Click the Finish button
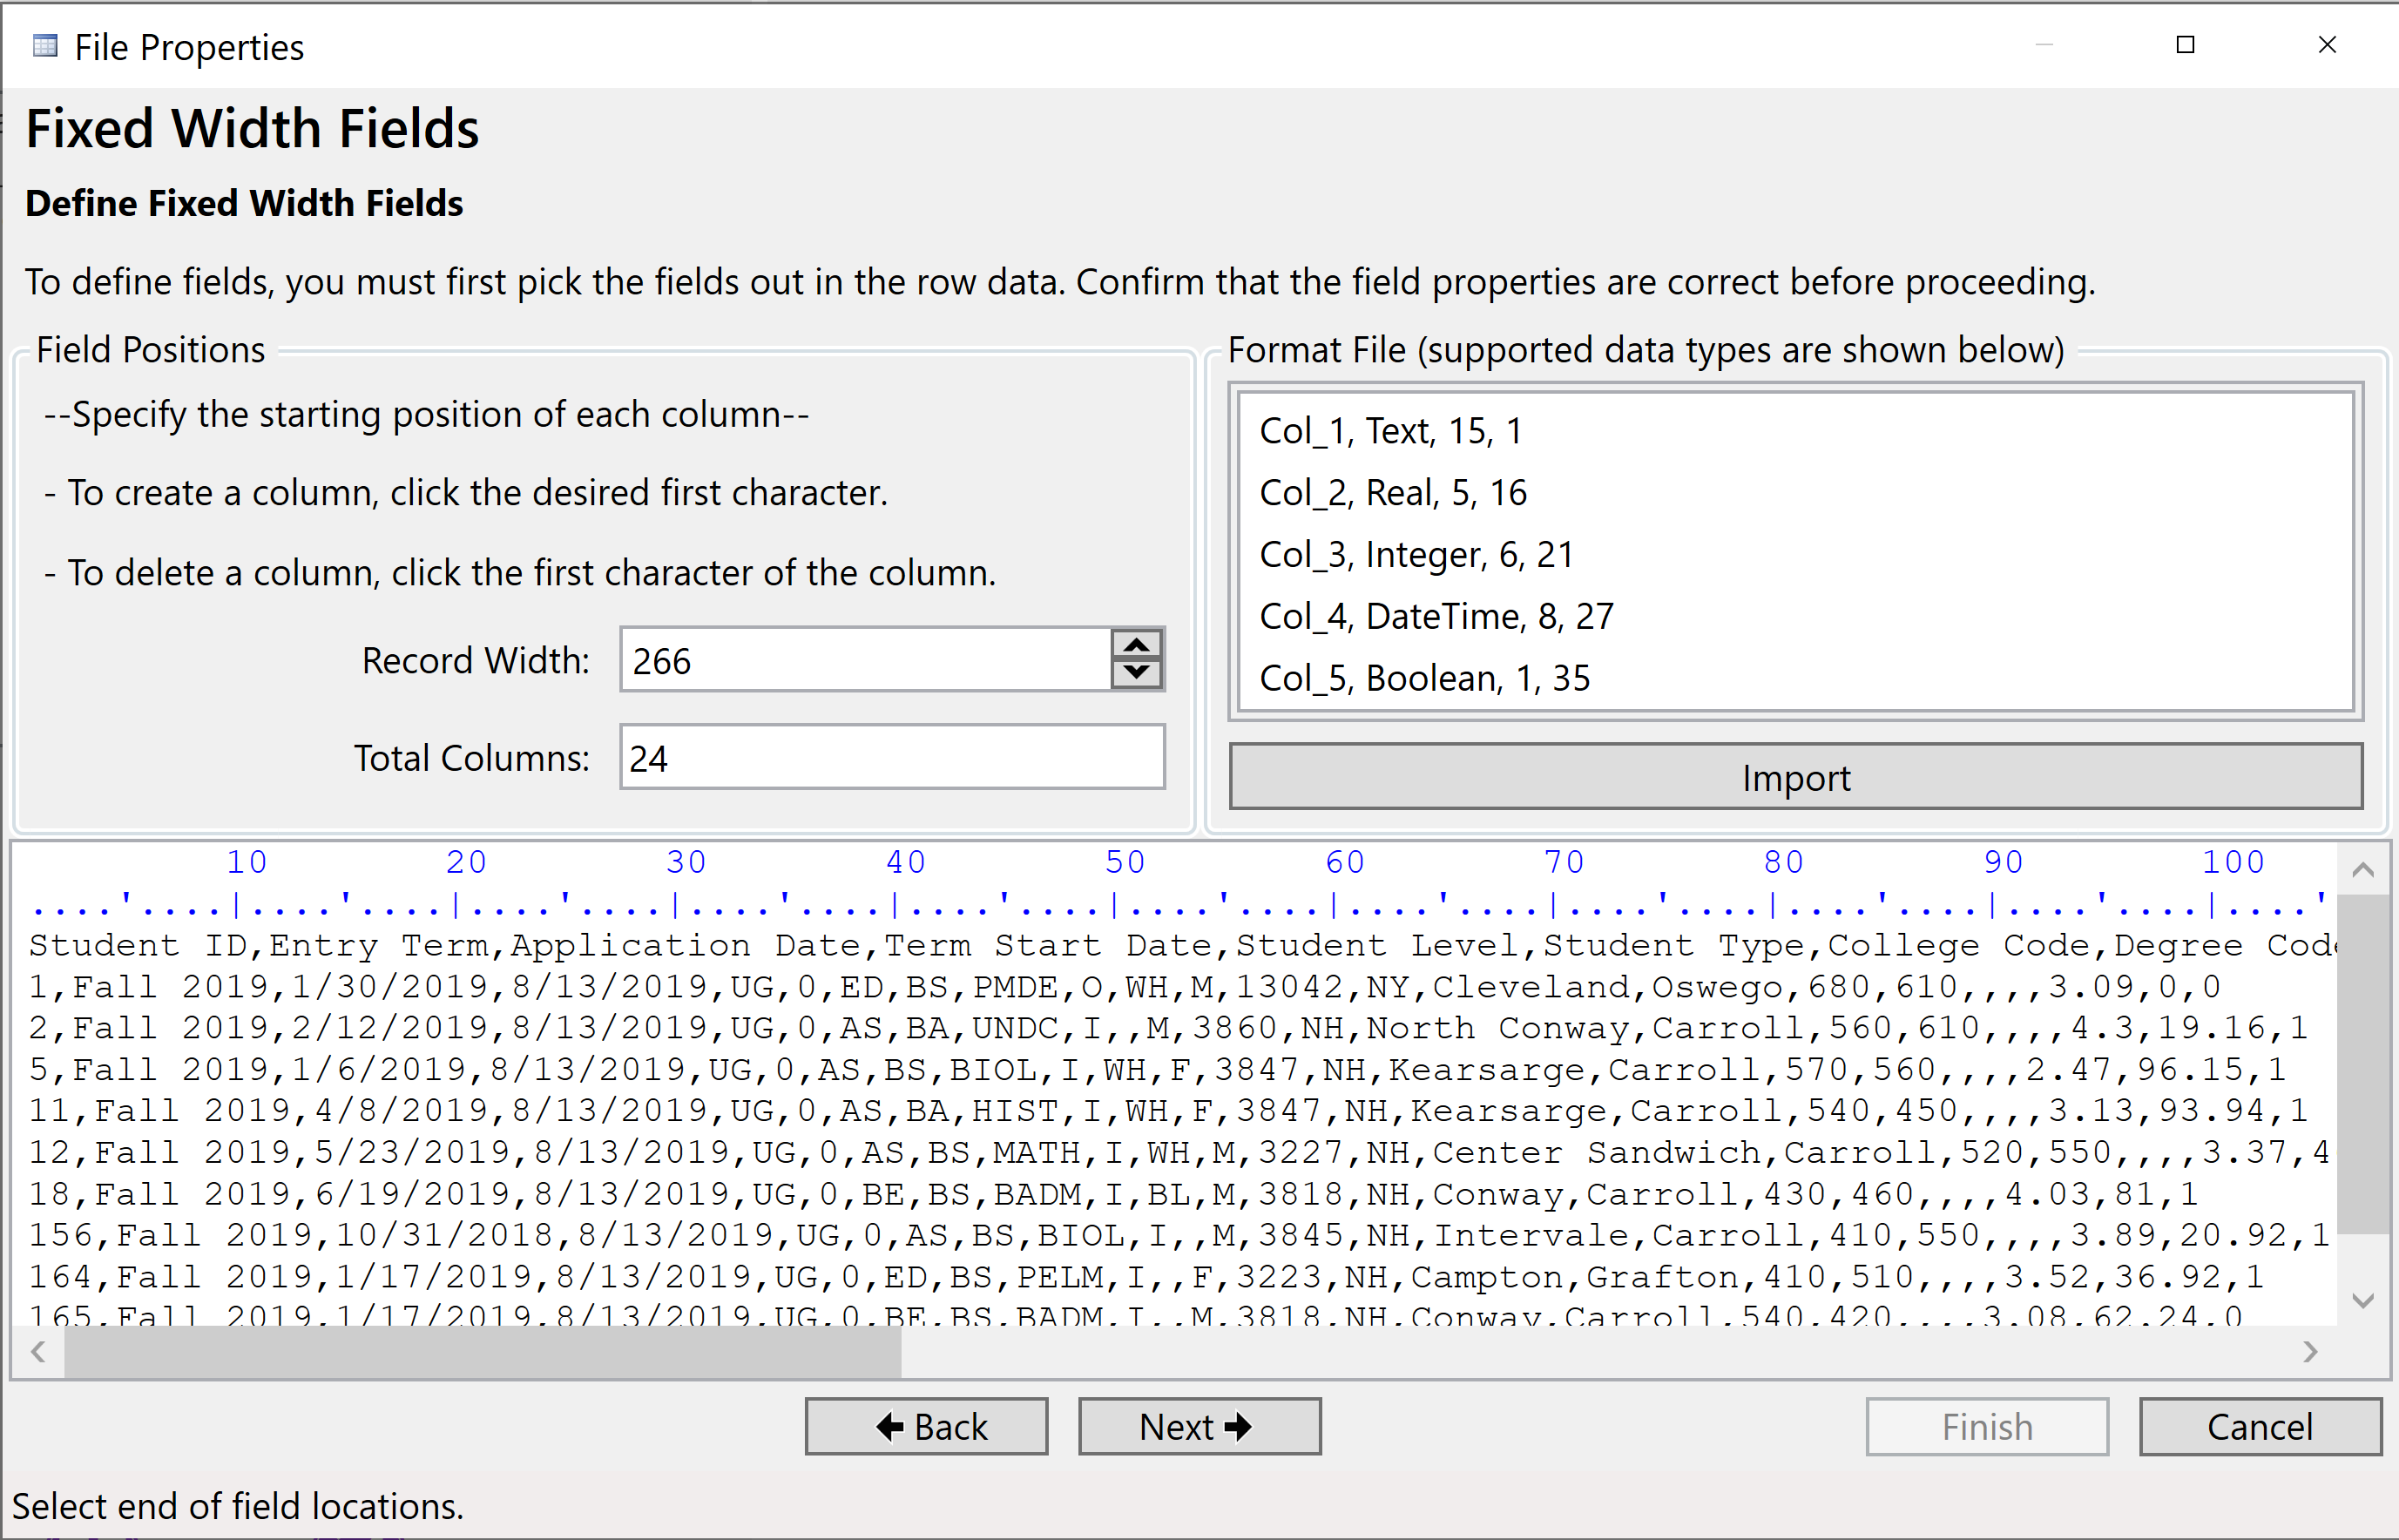Image resolution: width=2399 pixels, height=1540 pixels. pyautogui.click(x=1987, y=1426)
